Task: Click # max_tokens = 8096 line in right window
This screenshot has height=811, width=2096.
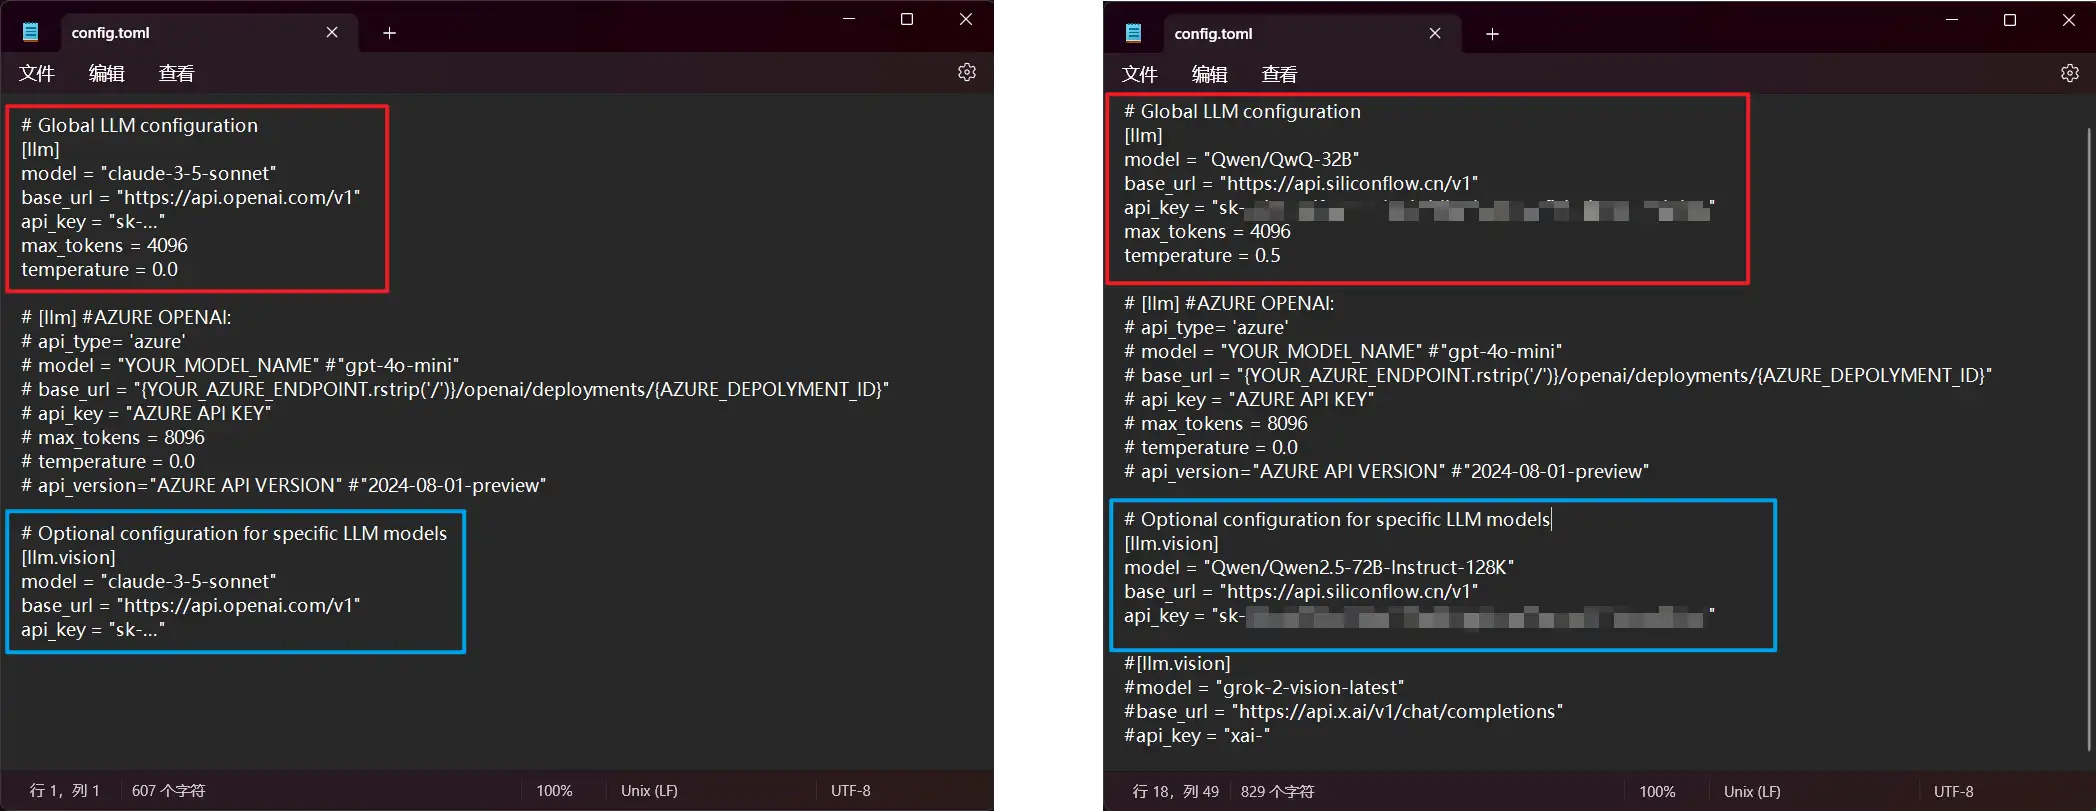Action: tap(1216, 423)
